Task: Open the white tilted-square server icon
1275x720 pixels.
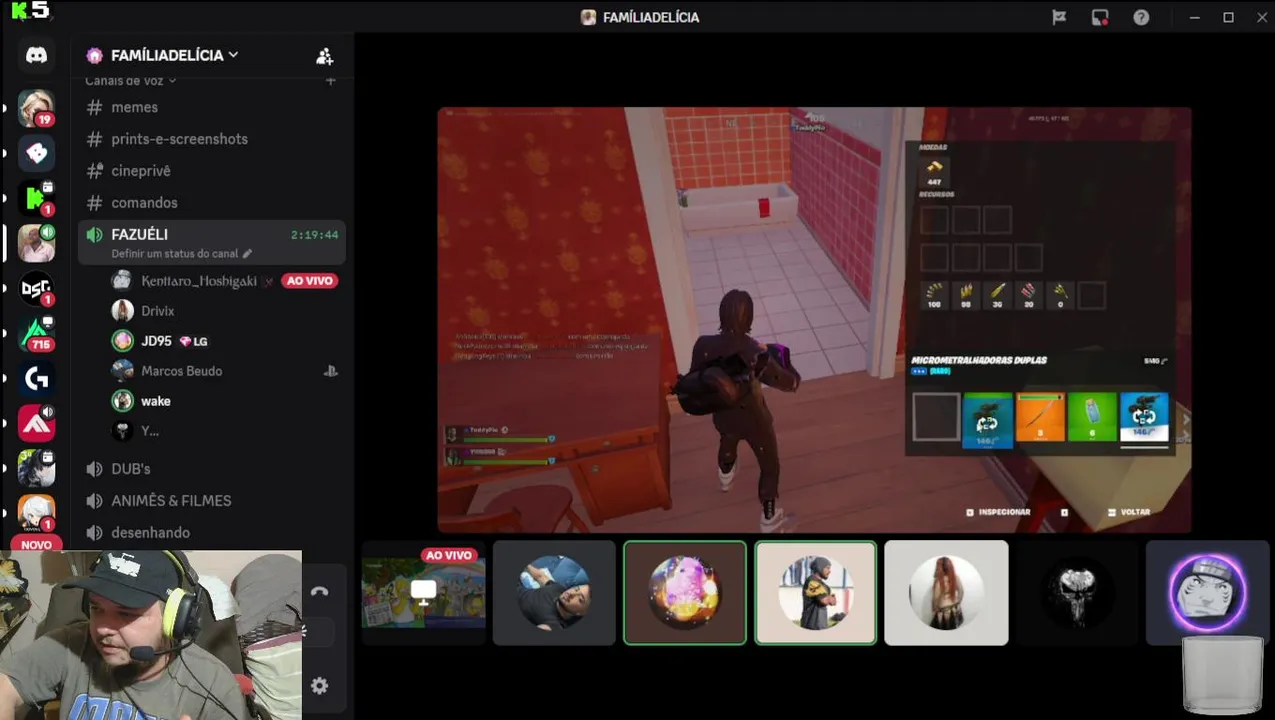Action: click(37, 153)
